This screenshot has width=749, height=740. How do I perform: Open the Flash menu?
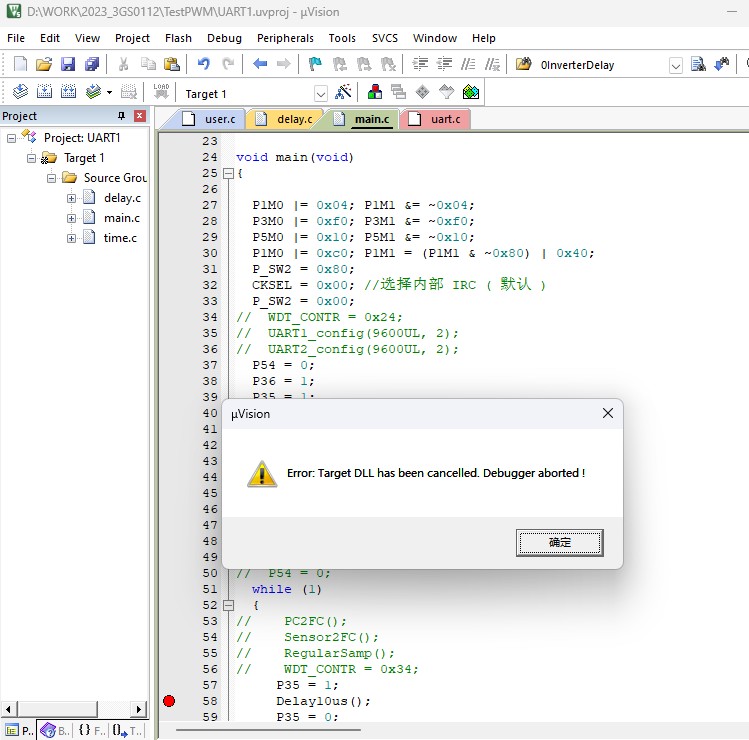(x=178, y=38)
